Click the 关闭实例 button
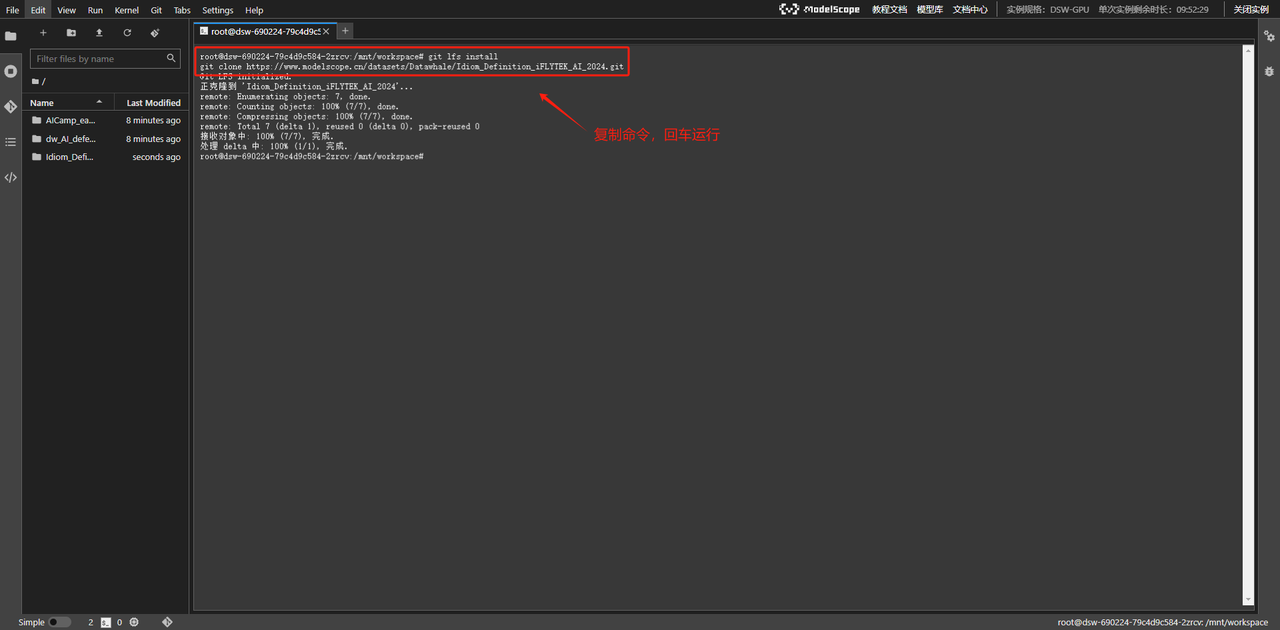The image size is (1280, 630). (x=1250, y=10)
